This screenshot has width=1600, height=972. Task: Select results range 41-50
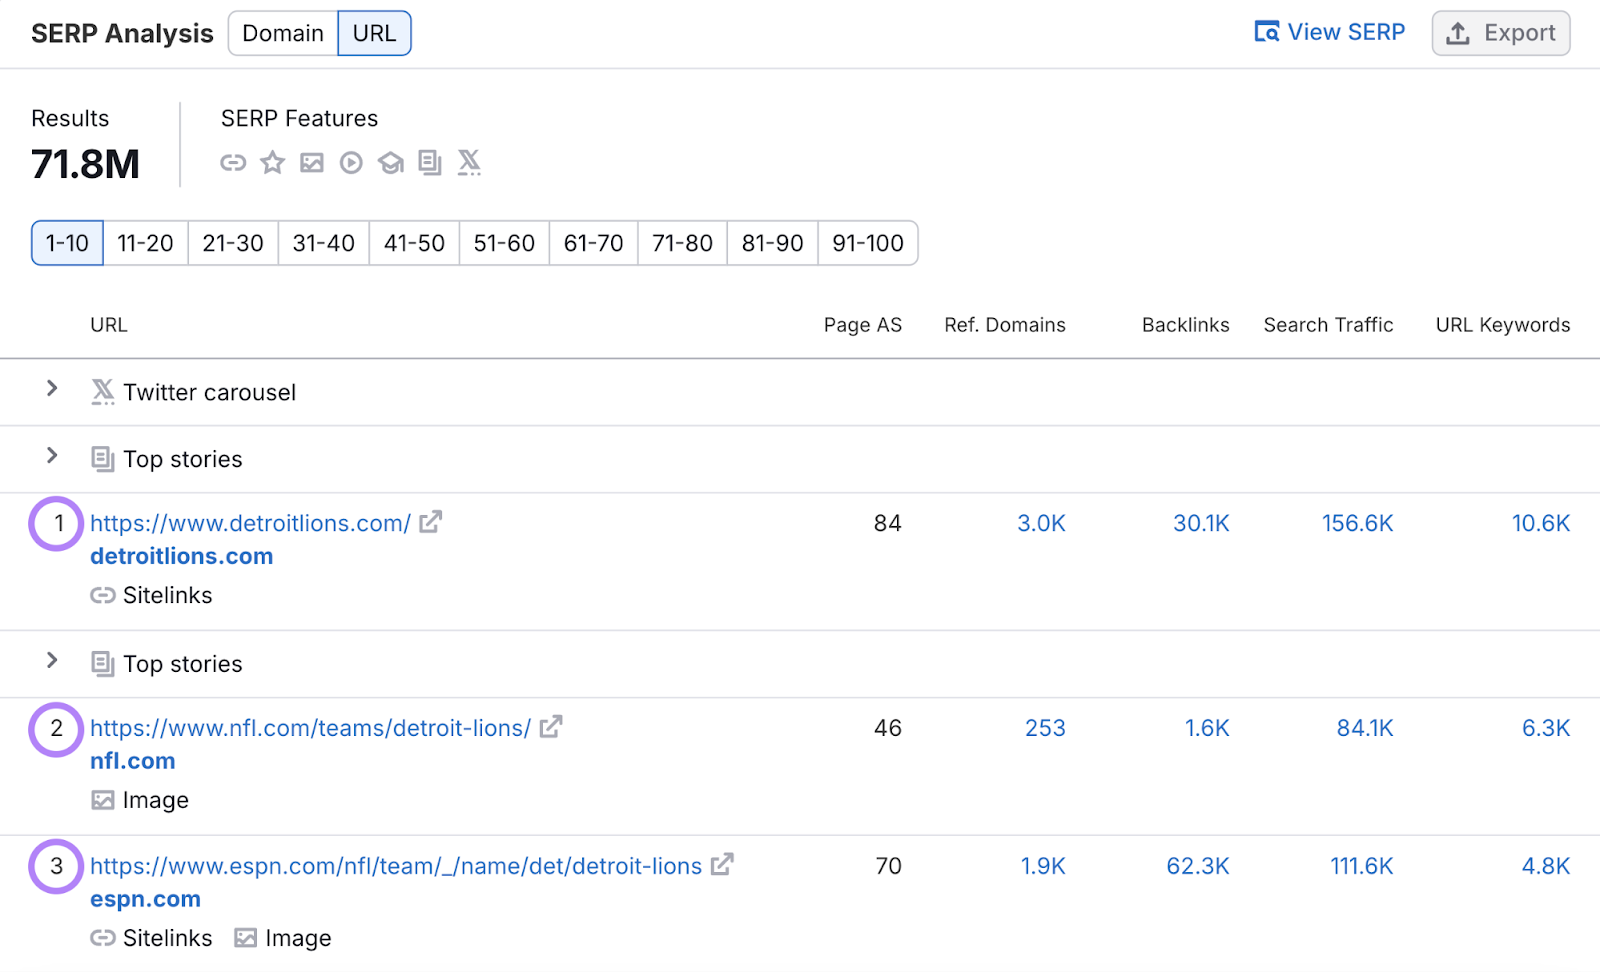(x=414, y=243)
